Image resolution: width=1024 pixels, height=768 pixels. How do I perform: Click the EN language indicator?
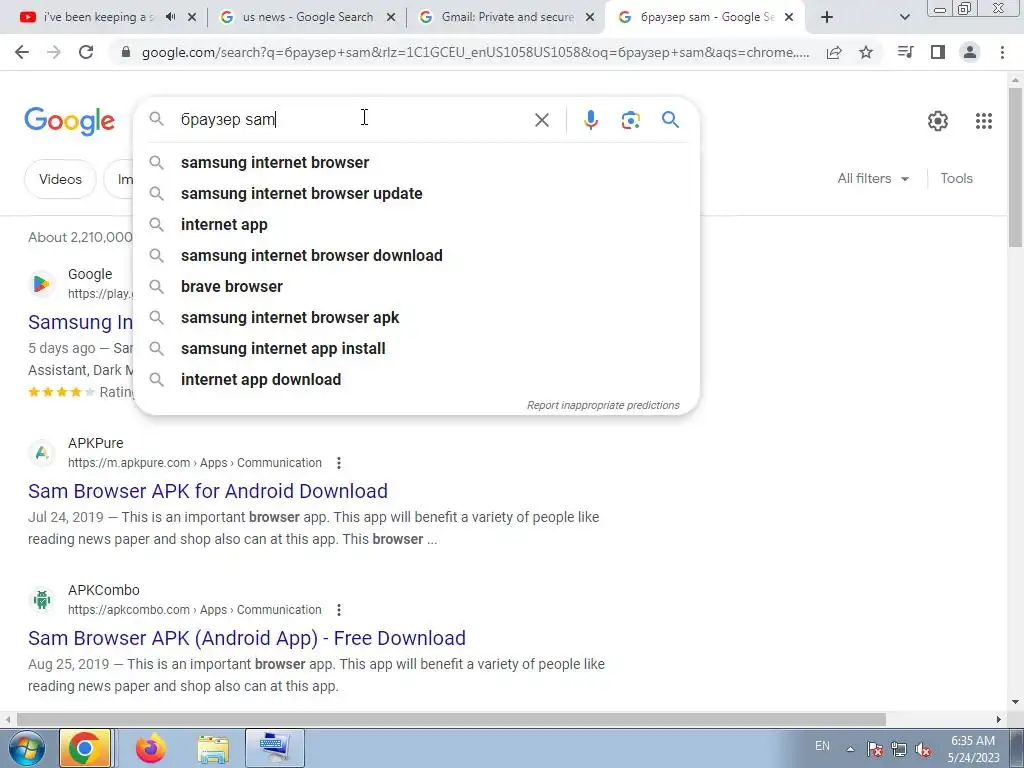[822, 746]
